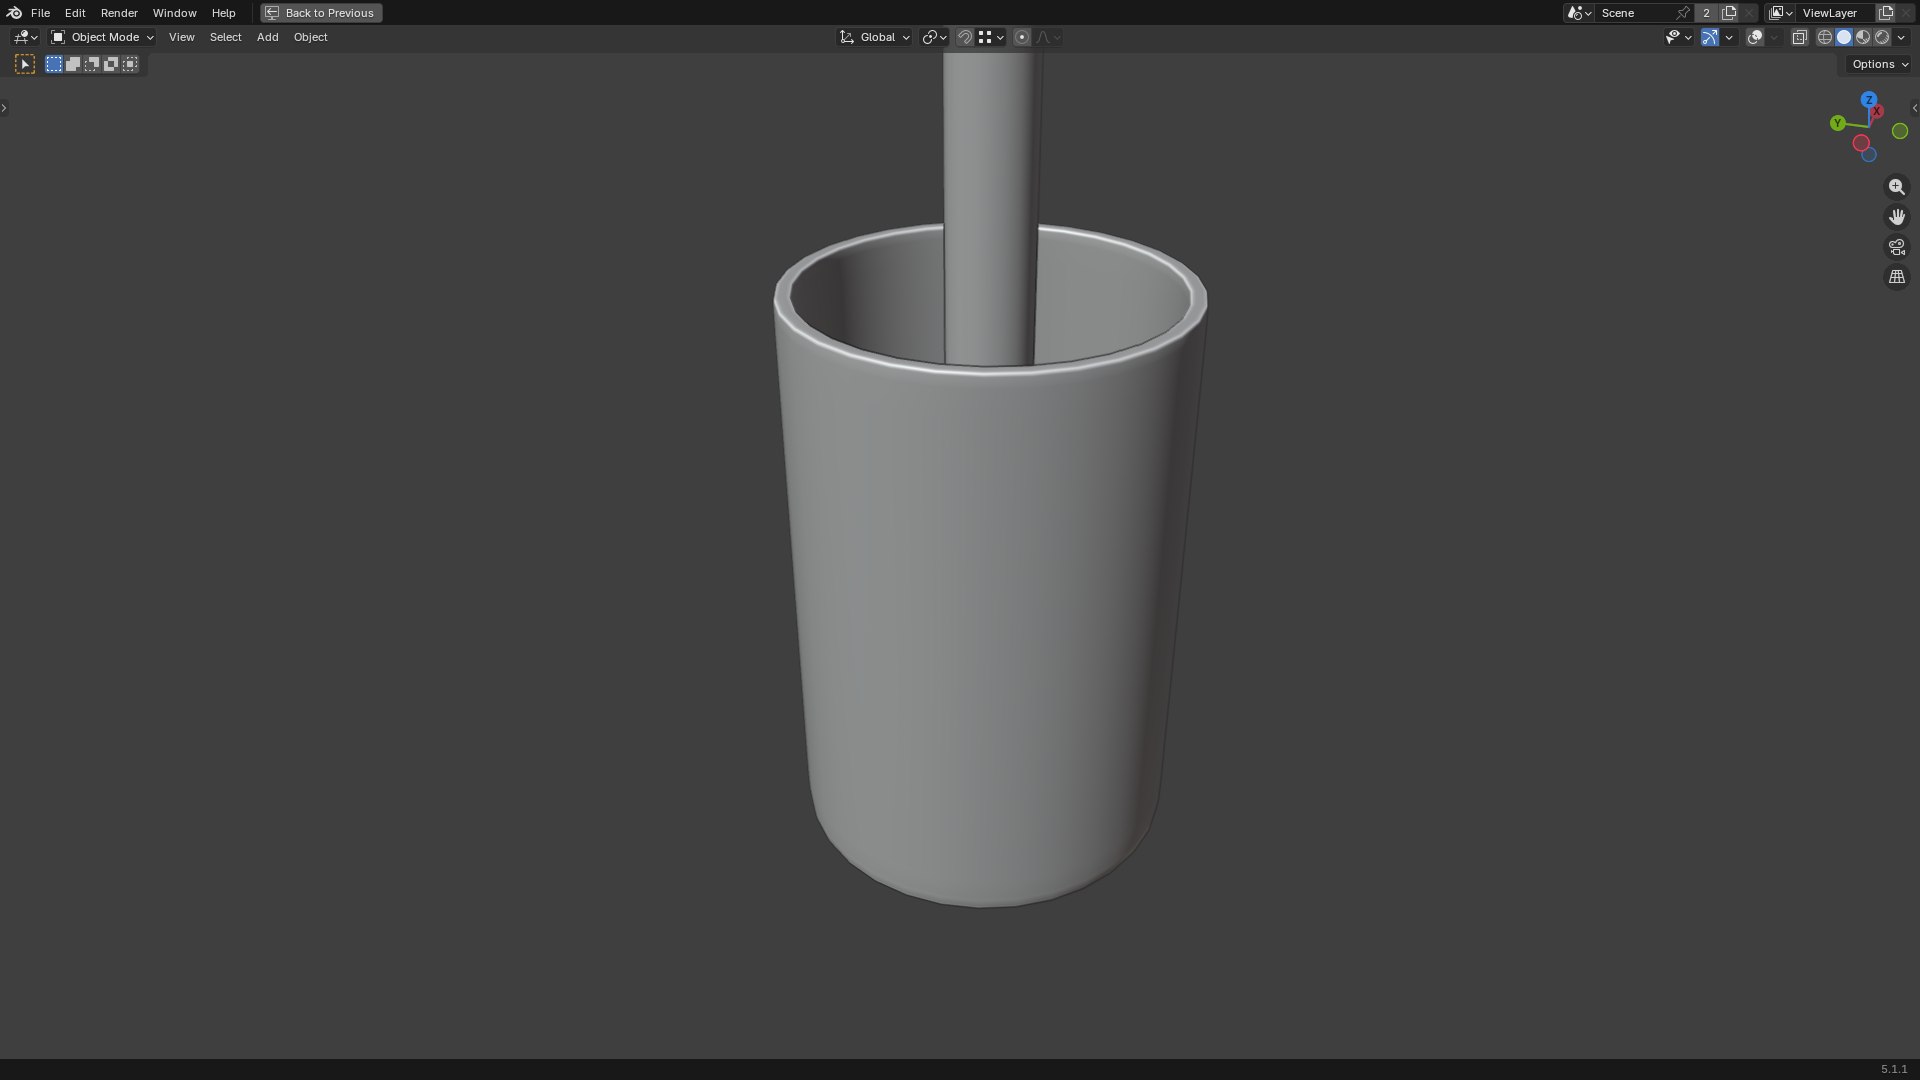
Task: Open the File menu
Action: (x=40, y=13)
